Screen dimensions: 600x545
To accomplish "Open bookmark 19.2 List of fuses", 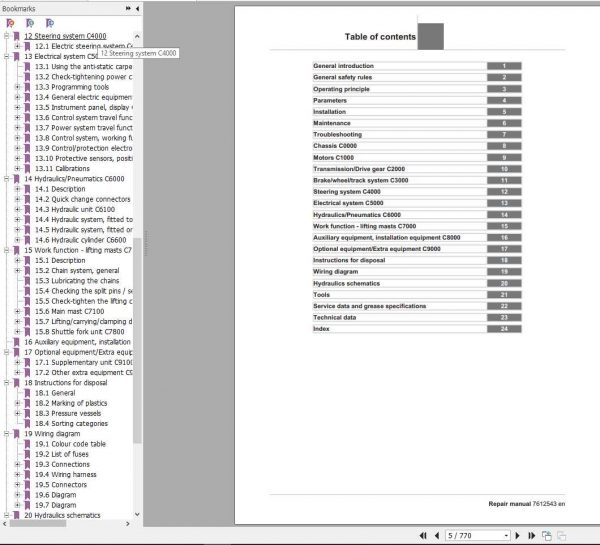I will (62, 454).
